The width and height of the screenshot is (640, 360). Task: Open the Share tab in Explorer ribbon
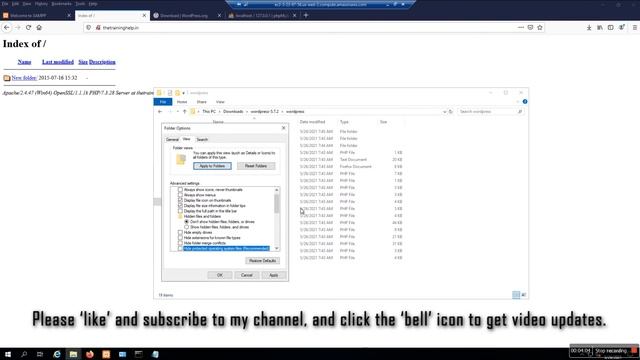point(202,102)
